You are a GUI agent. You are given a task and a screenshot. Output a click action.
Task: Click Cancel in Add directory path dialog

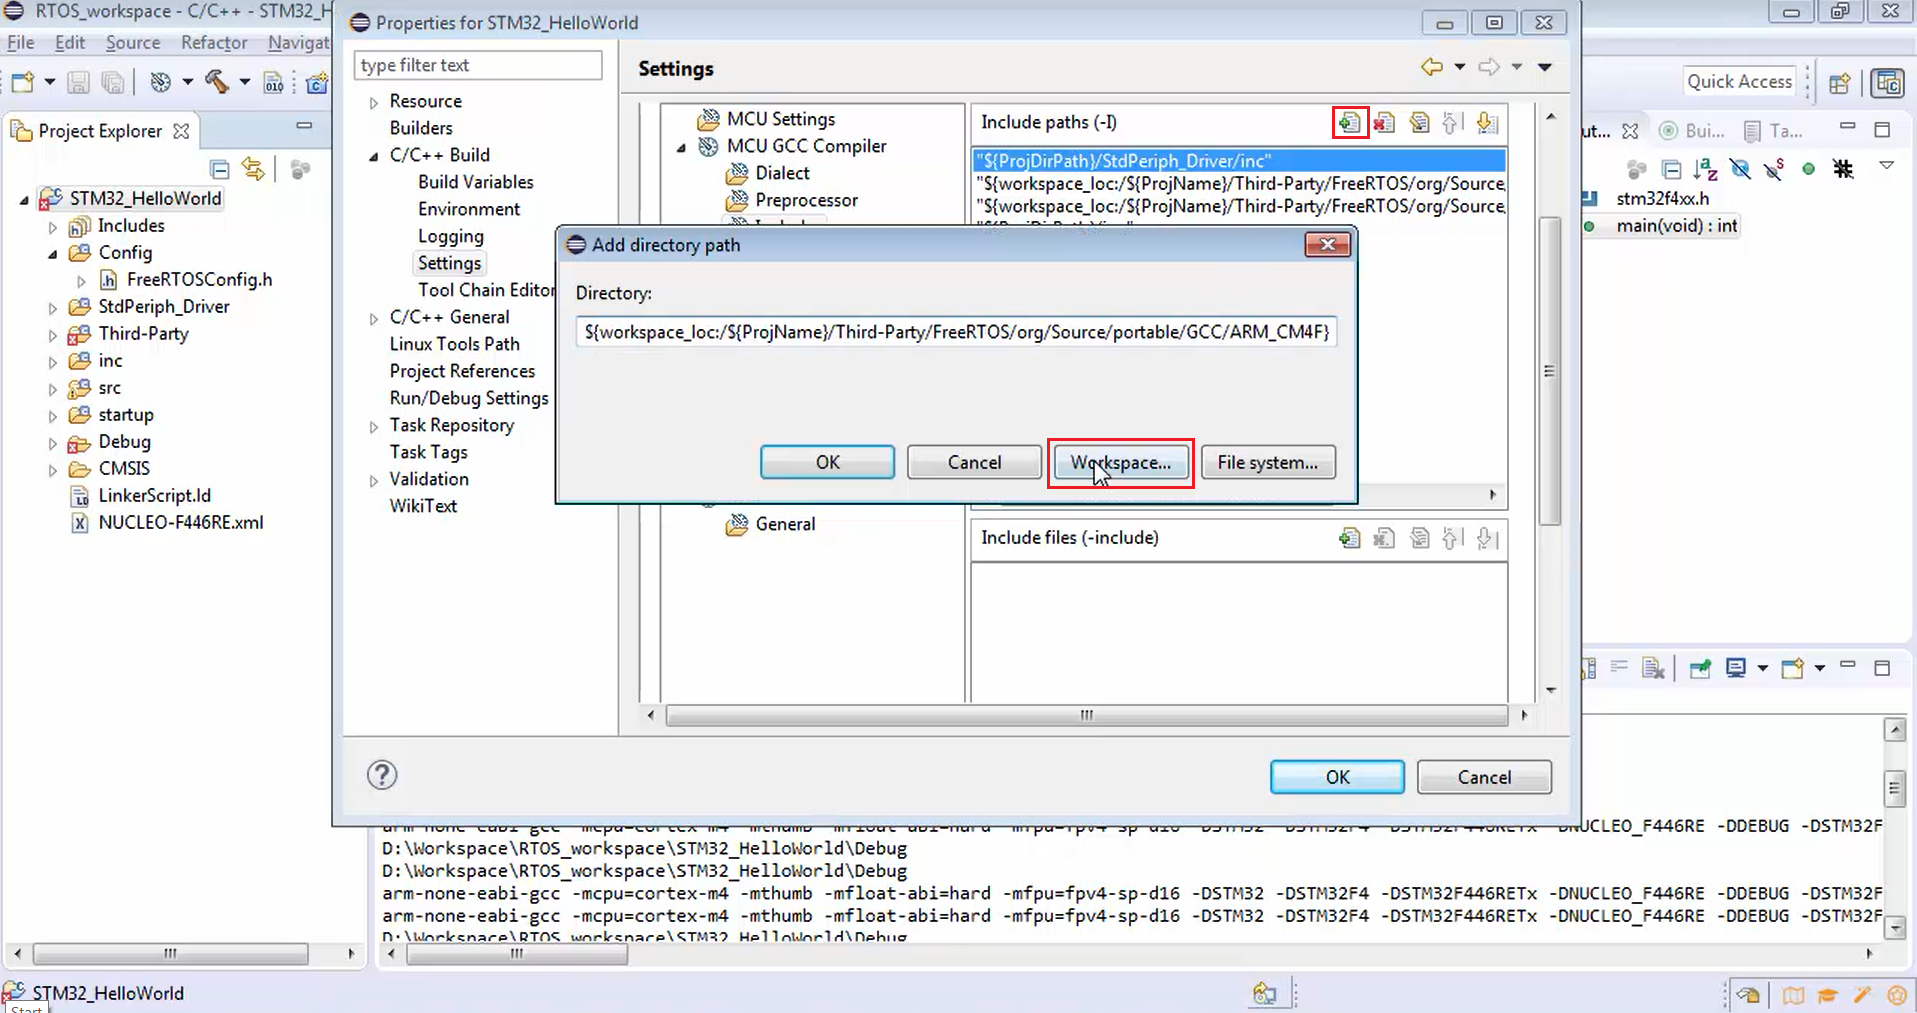(974, 462)
